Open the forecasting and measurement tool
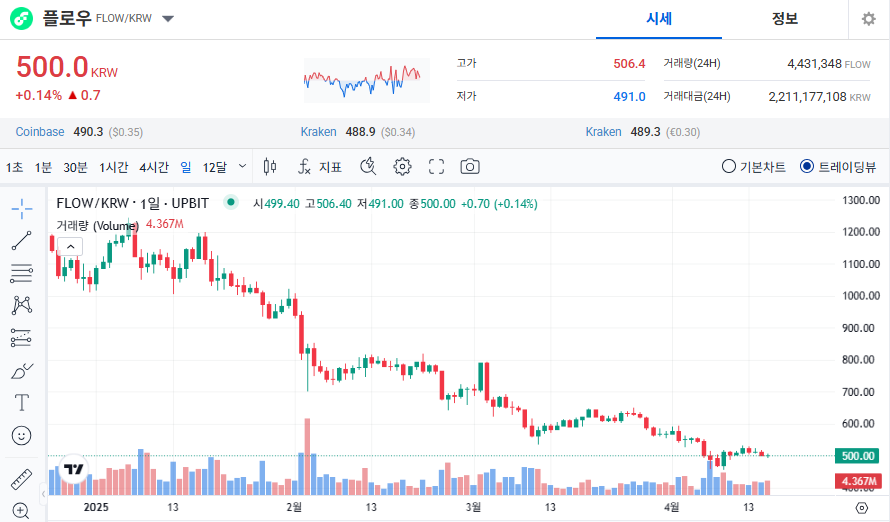Image resolution: width=890 pixels, height=522 pixels. click(x=22, y=338)
